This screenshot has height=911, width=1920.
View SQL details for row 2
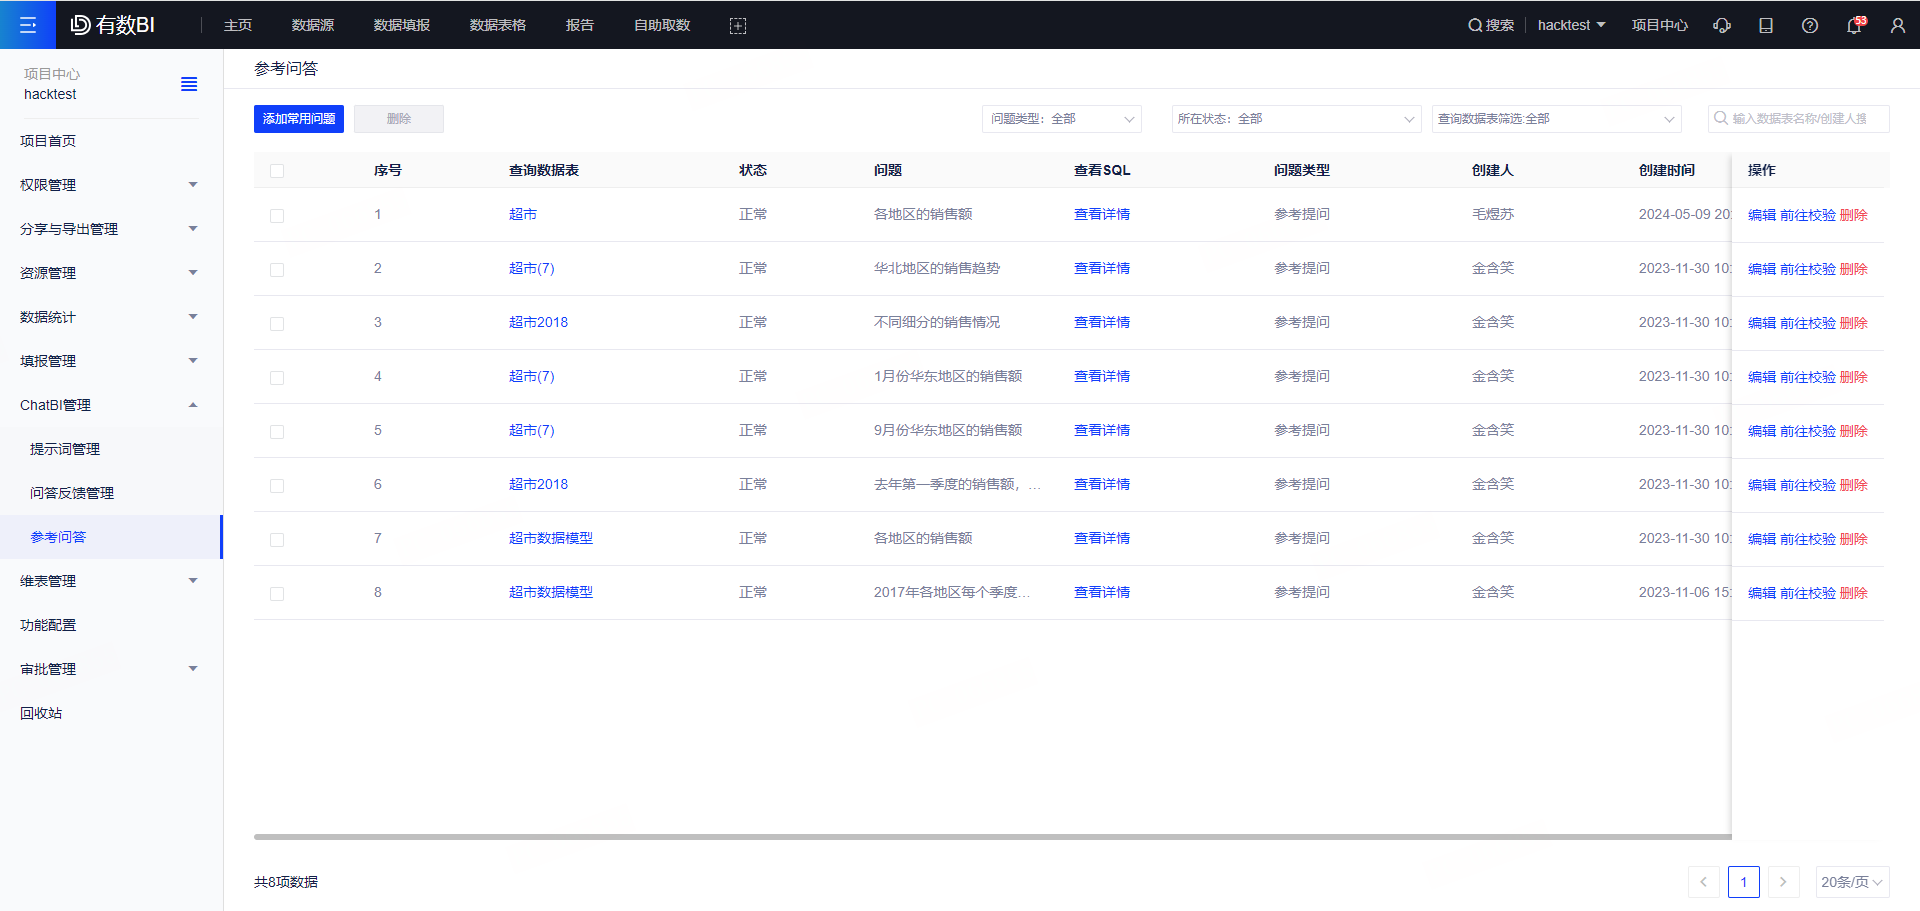click(x=1101, y=268)
